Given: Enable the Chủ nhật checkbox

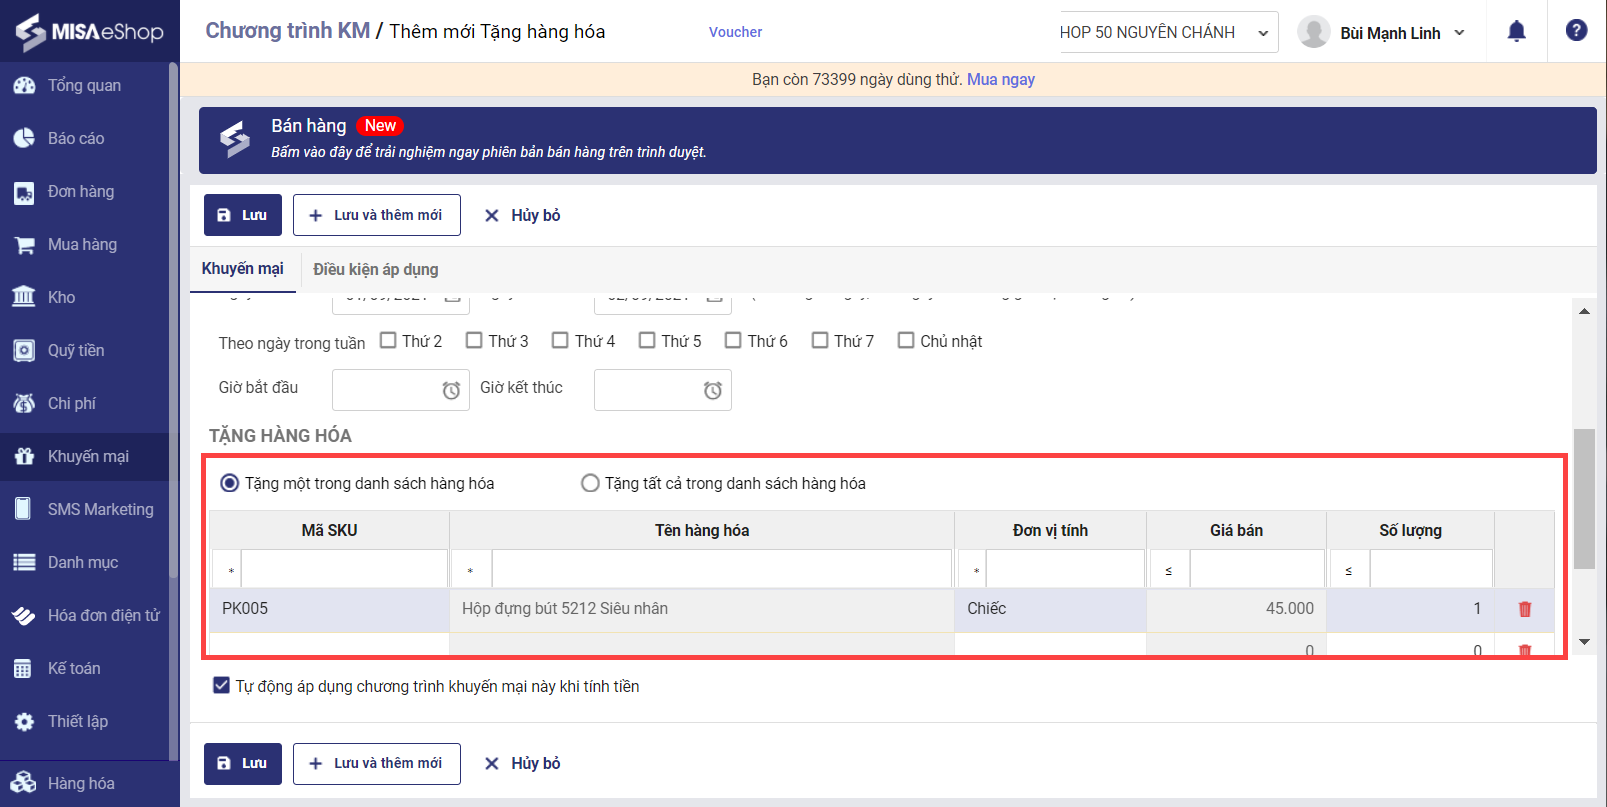Looking at the screenshot, I should point(906,341).
